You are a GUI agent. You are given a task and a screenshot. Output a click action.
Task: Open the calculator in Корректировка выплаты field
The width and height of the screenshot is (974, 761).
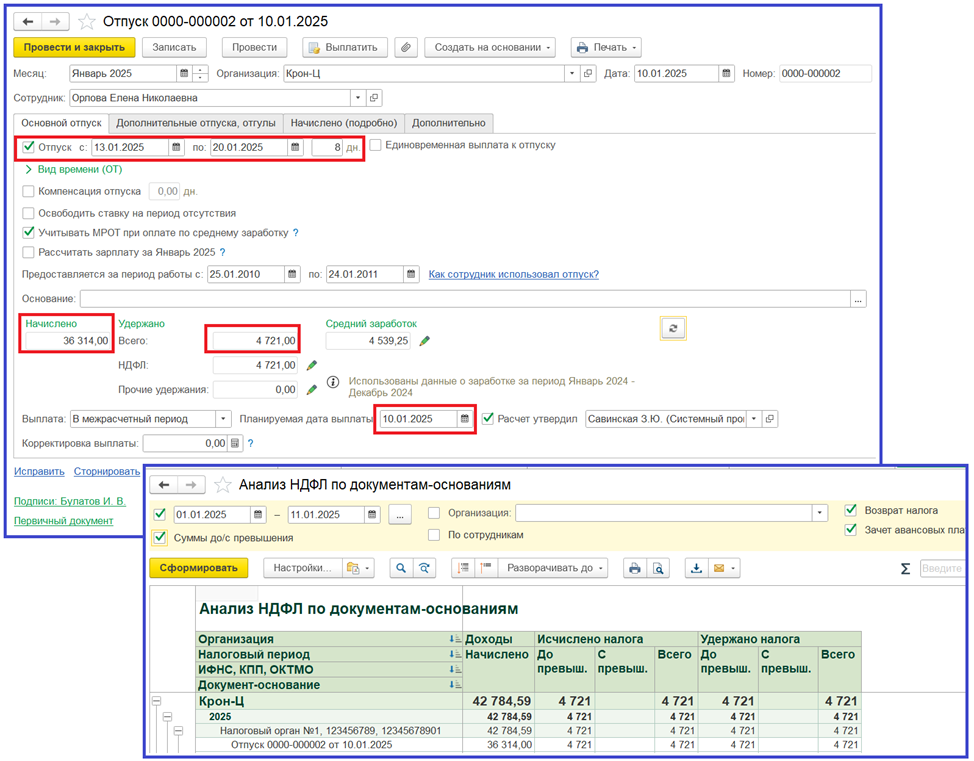click(x=235, y=443)
